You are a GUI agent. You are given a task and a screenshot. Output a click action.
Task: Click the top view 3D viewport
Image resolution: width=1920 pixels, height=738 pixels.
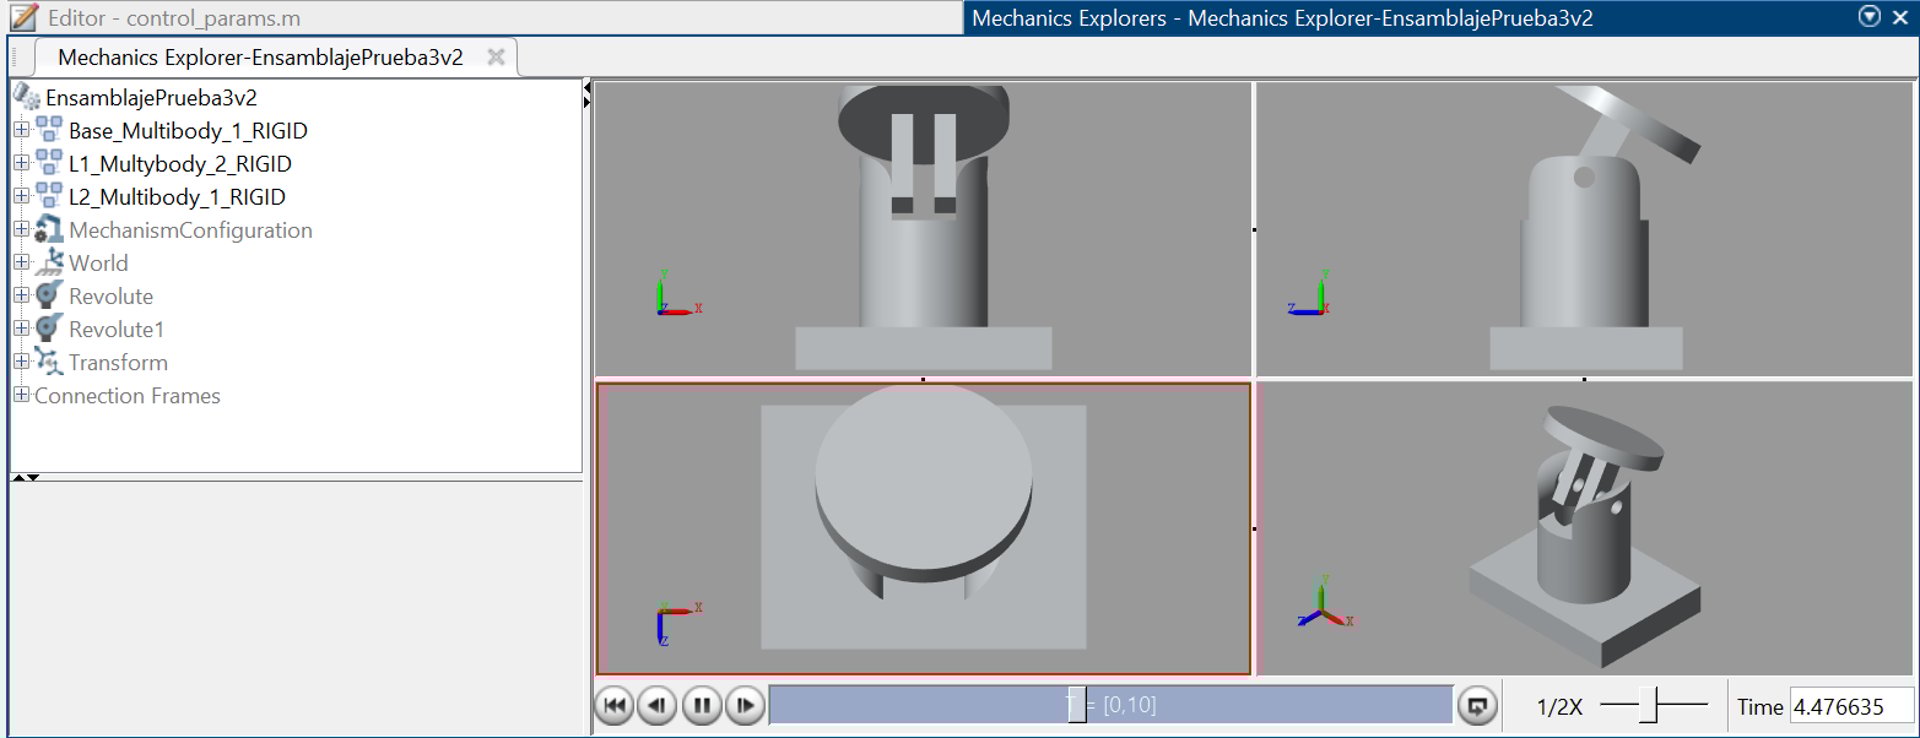pos(923,528)
